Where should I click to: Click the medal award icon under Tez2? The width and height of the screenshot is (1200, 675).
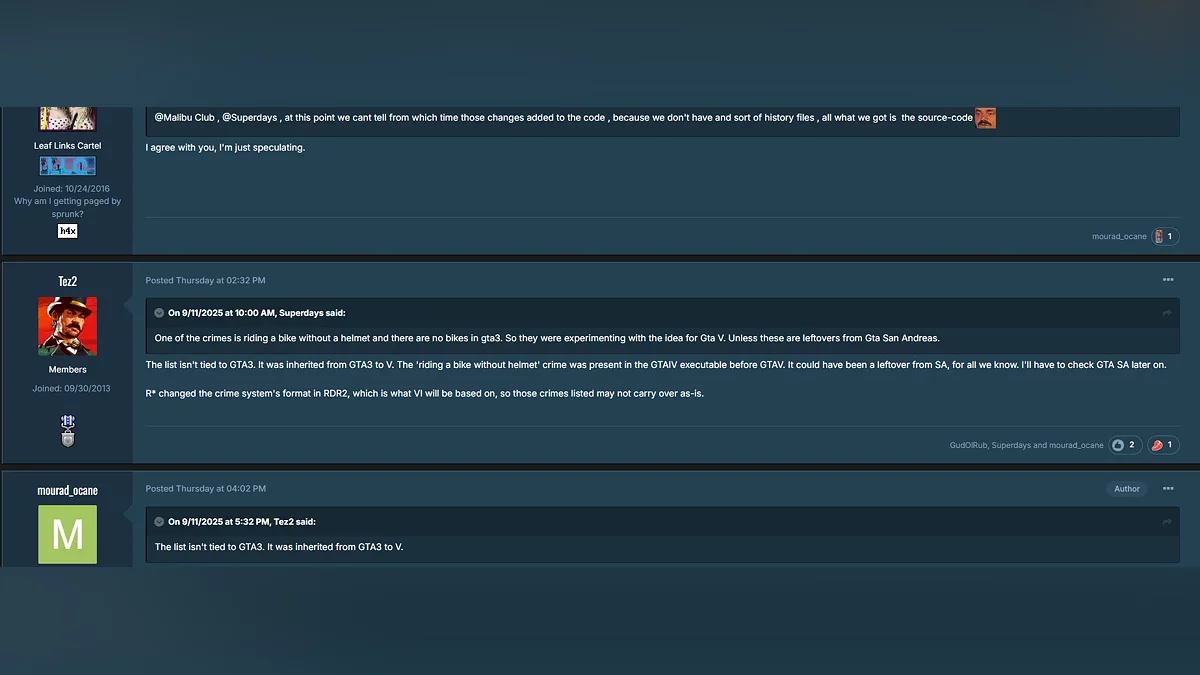pyautogui.click(x=67, y=430)
